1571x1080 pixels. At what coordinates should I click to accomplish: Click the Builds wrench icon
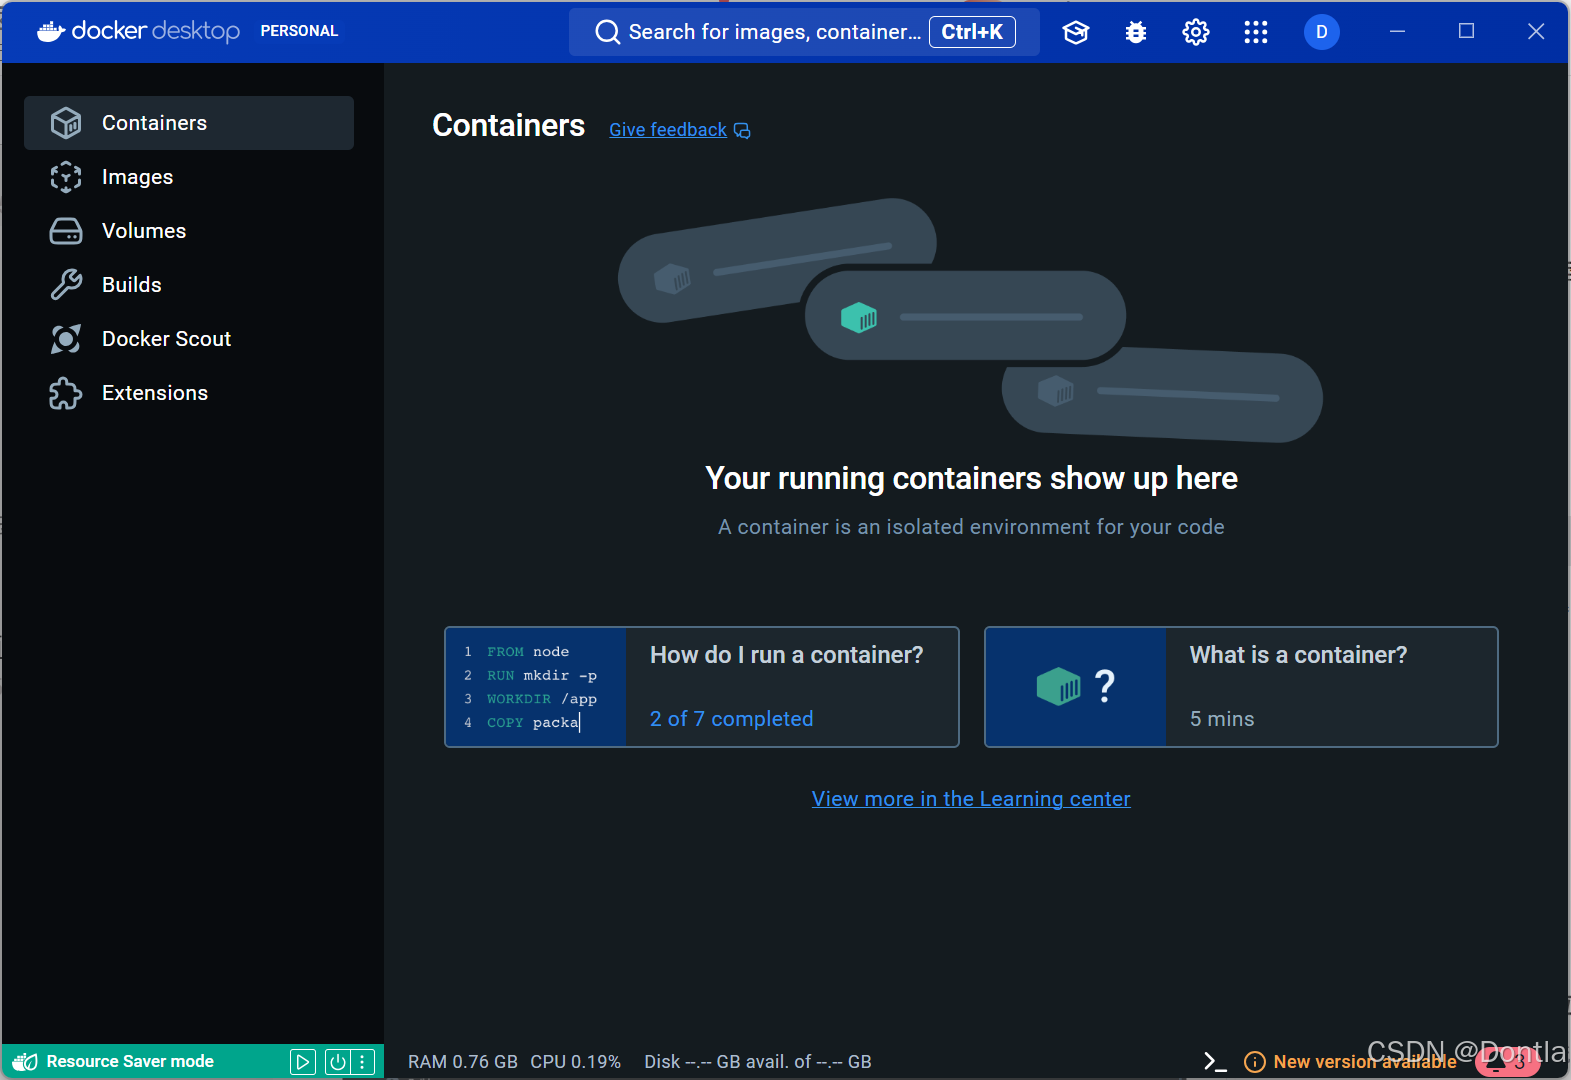point(66,285)
